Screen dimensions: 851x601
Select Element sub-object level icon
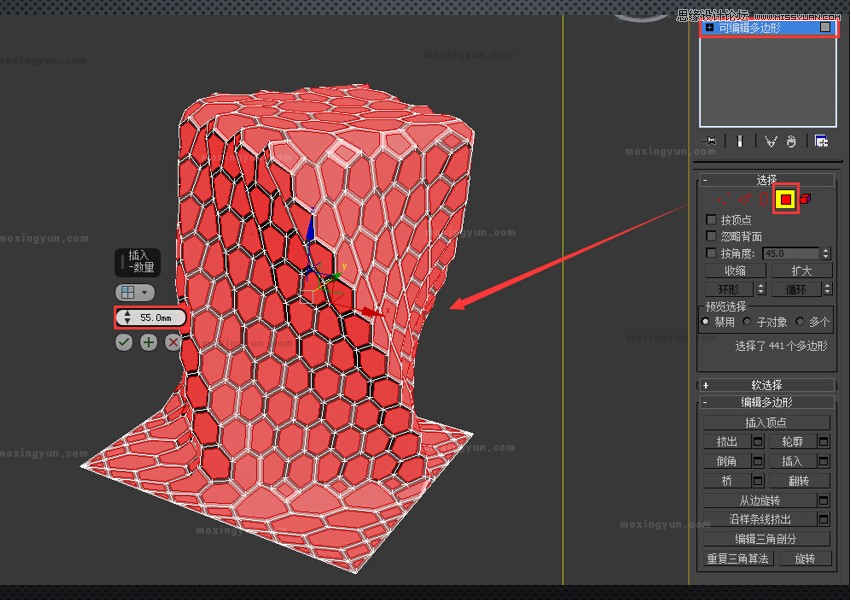coord(806,199)
